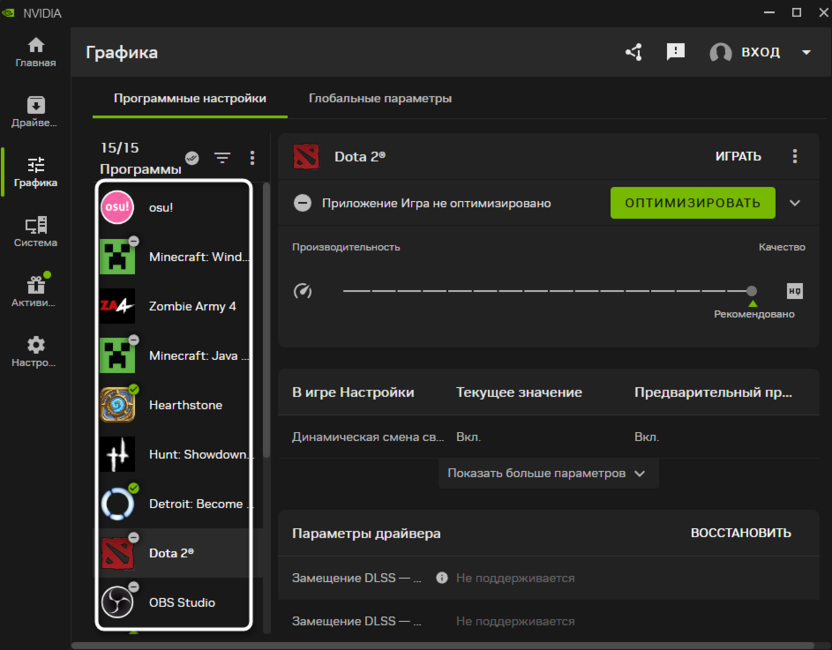Click the optimization status icon above program list
The image size is (832, 650).
pyautogui.click(x=192, y=158)
